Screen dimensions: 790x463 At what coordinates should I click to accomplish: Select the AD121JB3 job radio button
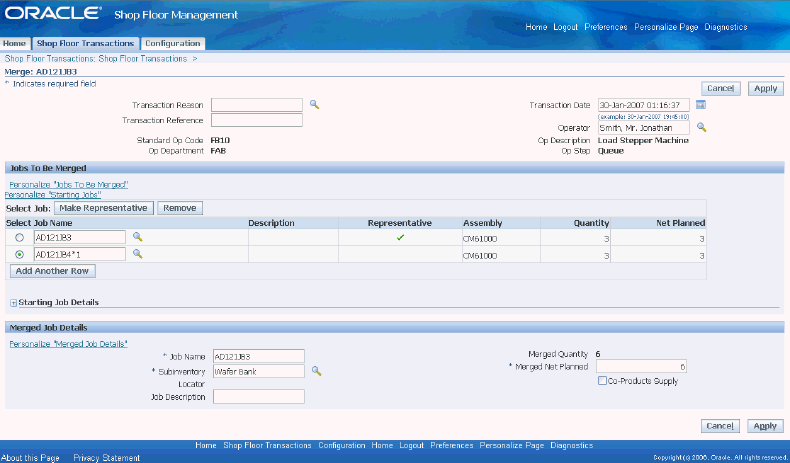[x=20, y=237]
